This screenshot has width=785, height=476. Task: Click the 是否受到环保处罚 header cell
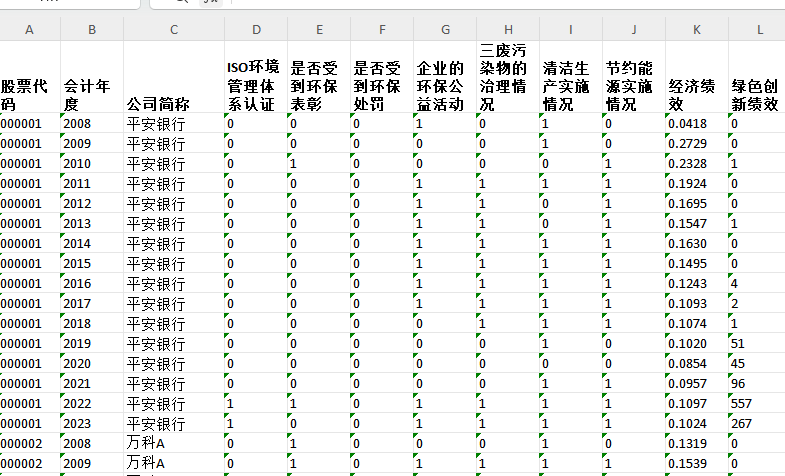(x=382, y=77)
